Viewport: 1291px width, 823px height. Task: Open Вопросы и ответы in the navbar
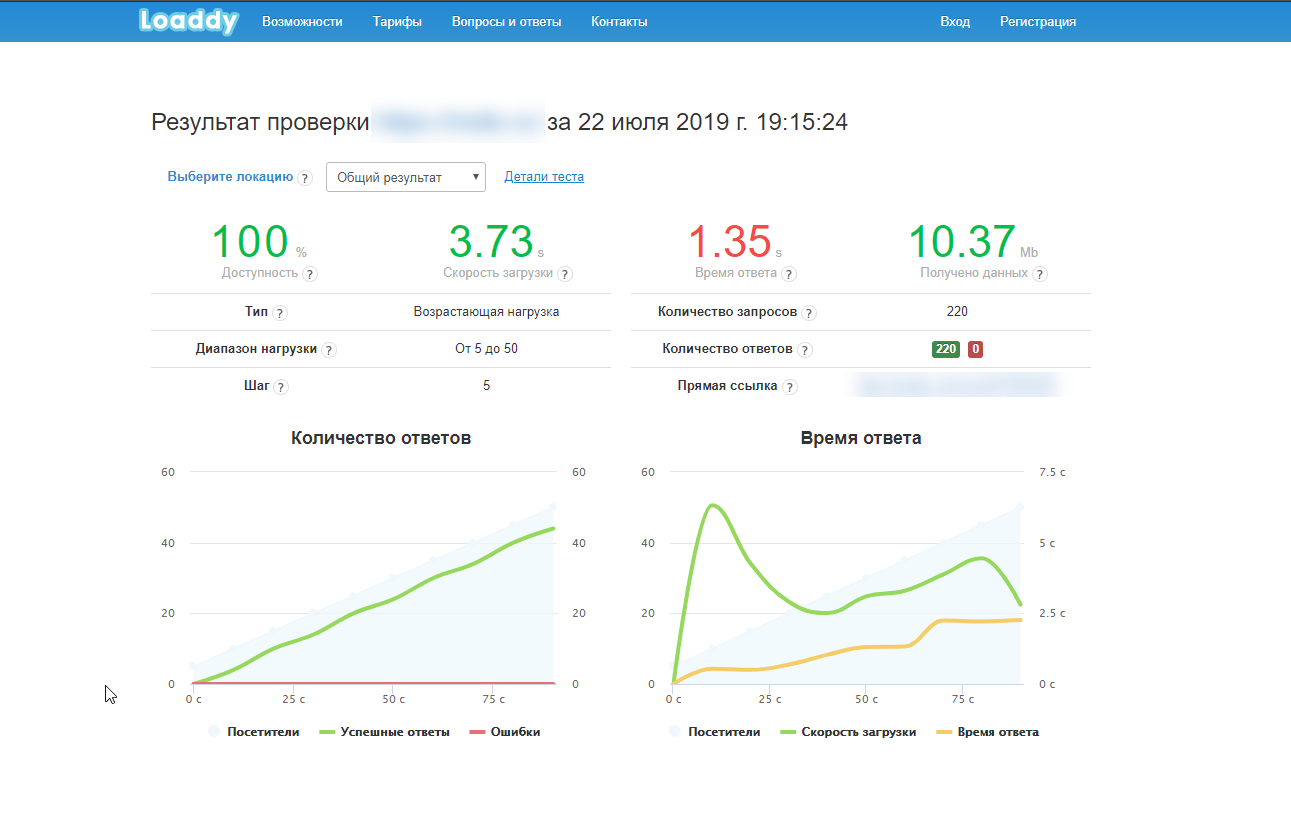pos(506,21)
